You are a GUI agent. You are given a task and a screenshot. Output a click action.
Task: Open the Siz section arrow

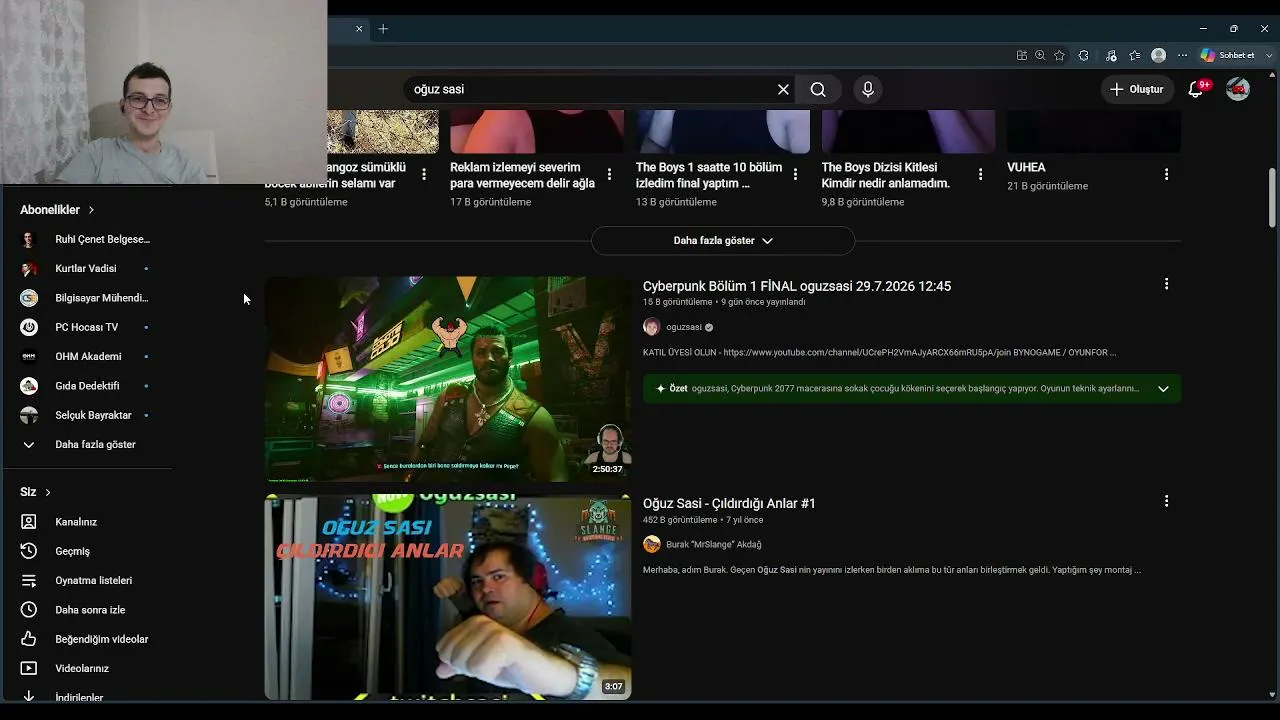coord(47,492)
